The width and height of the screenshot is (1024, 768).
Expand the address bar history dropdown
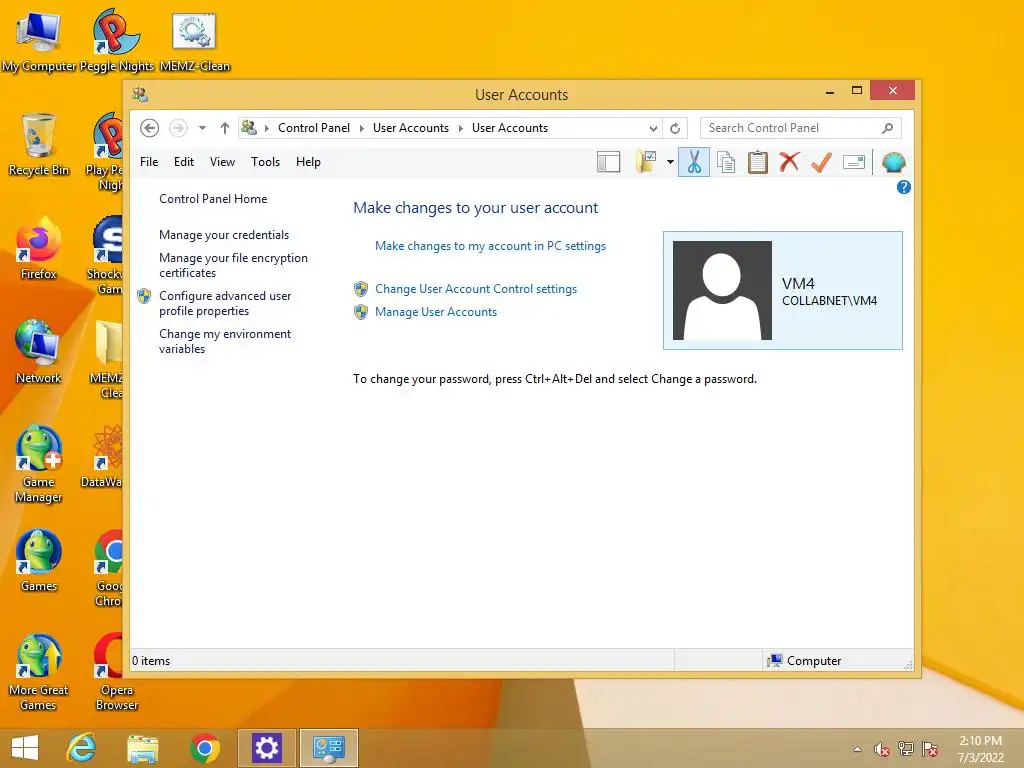[653, 129]
